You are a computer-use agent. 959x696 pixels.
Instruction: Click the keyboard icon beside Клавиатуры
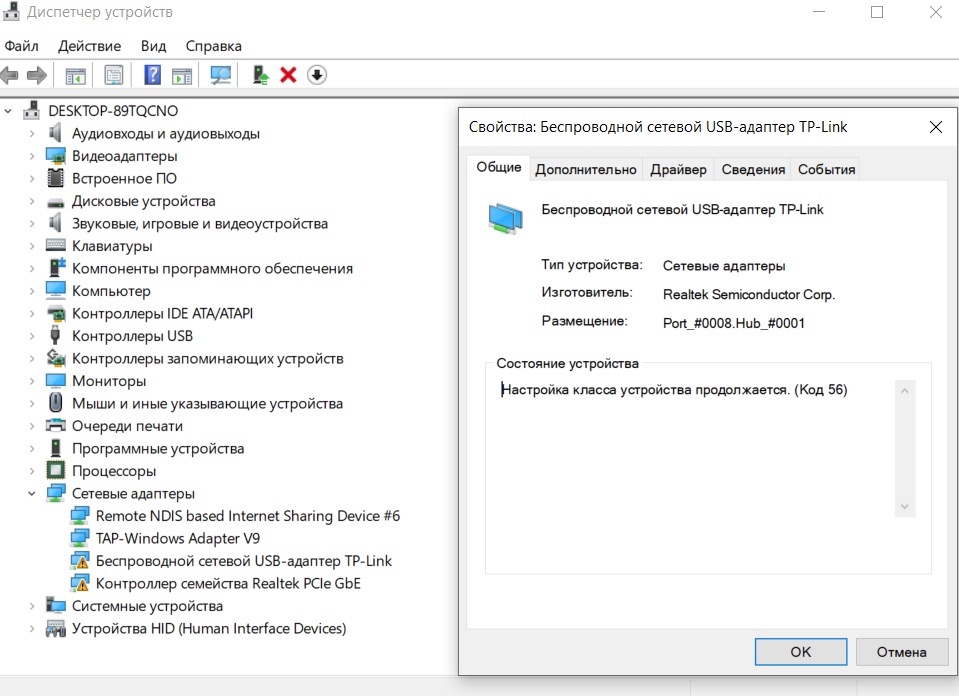56,245
